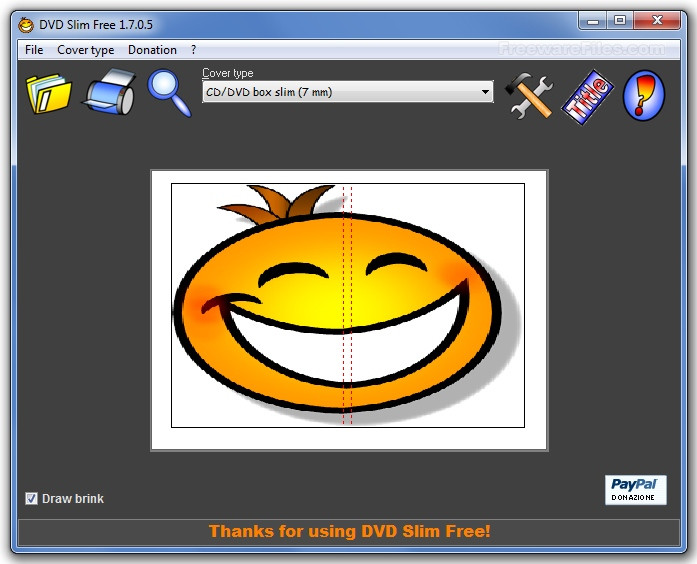The image size is (697, 564).
Task: Click the PayPal Donazione button
Action: [636, 490]
